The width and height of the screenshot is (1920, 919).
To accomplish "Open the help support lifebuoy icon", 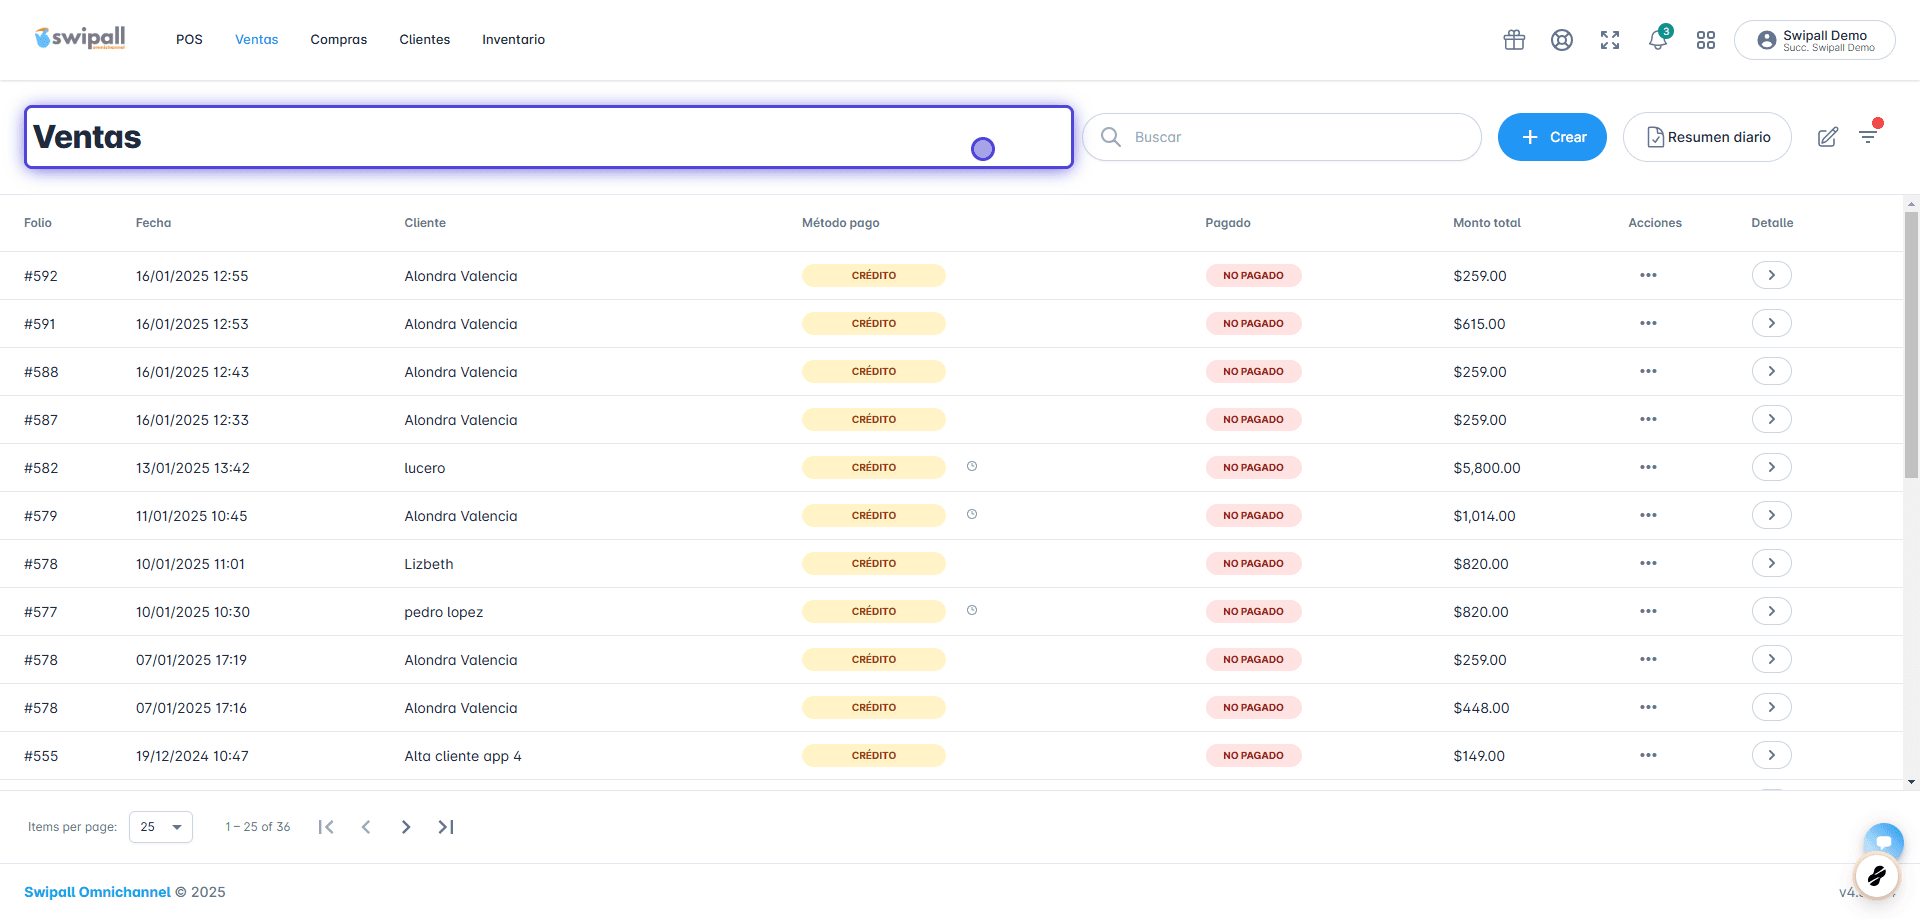I will point(1562,40).
